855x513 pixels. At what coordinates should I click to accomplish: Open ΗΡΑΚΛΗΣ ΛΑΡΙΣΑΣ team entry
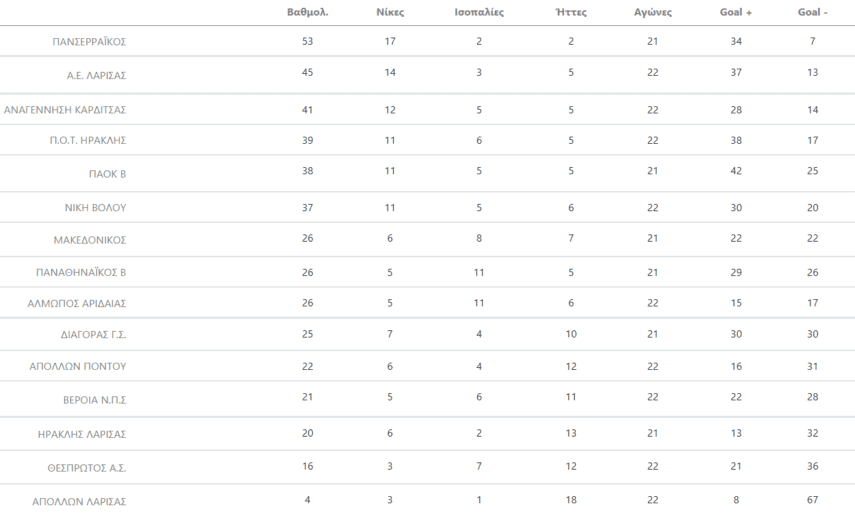[83, 434]
